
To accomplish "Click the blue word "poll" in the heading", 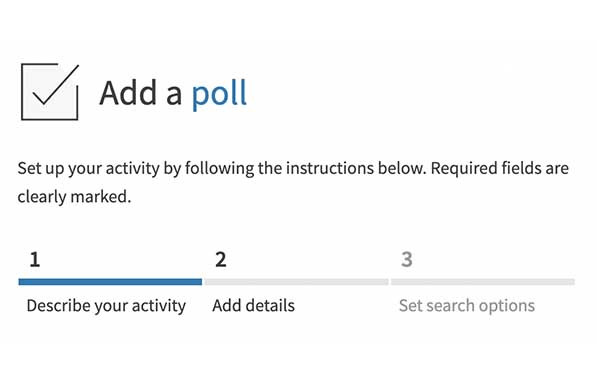I will 219,94.
